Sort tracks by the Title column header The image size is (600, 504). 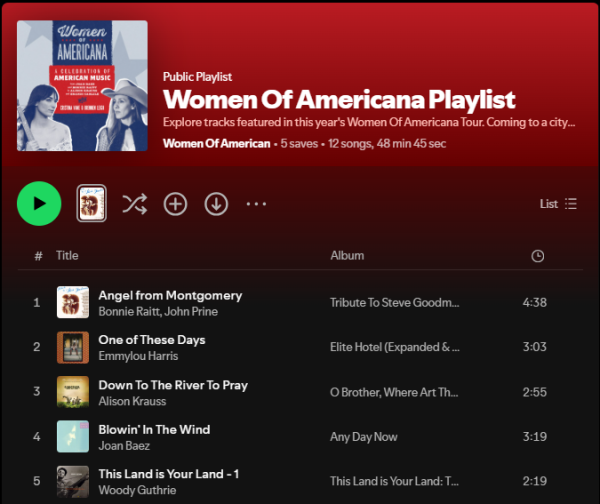67,256
